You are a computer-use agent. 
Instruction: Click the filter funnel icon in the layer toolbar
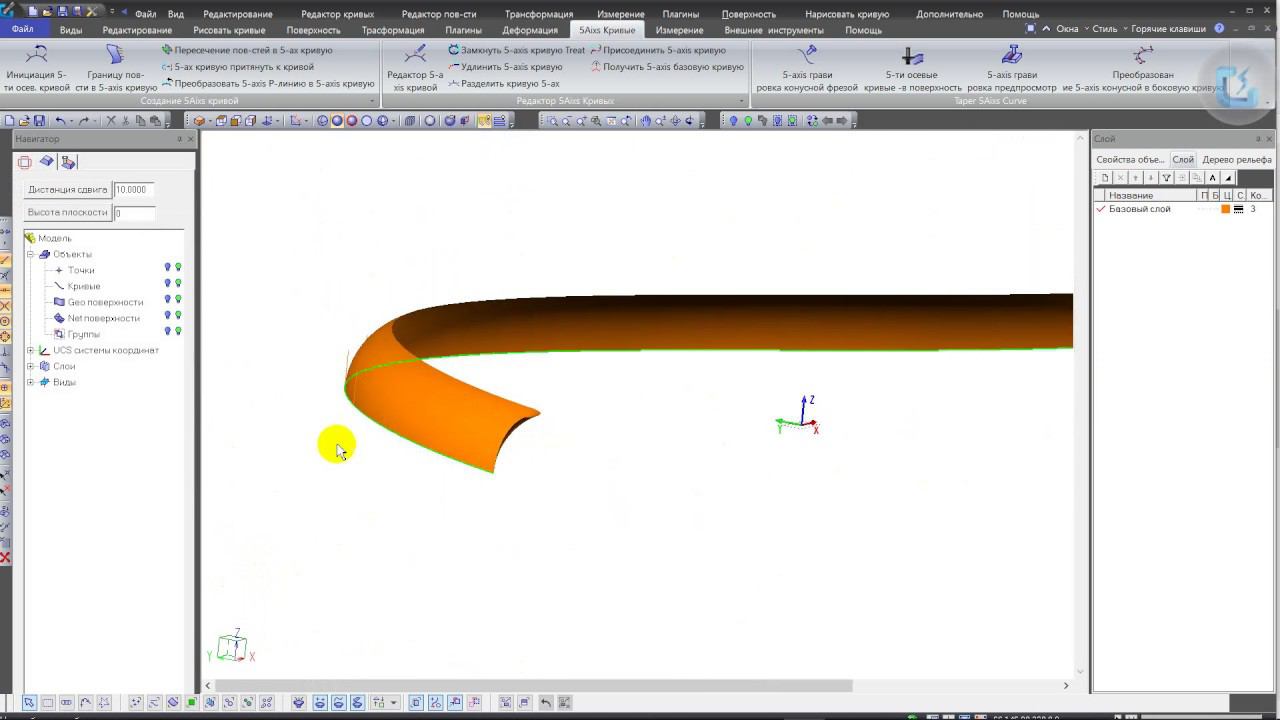click(1166, 178)
